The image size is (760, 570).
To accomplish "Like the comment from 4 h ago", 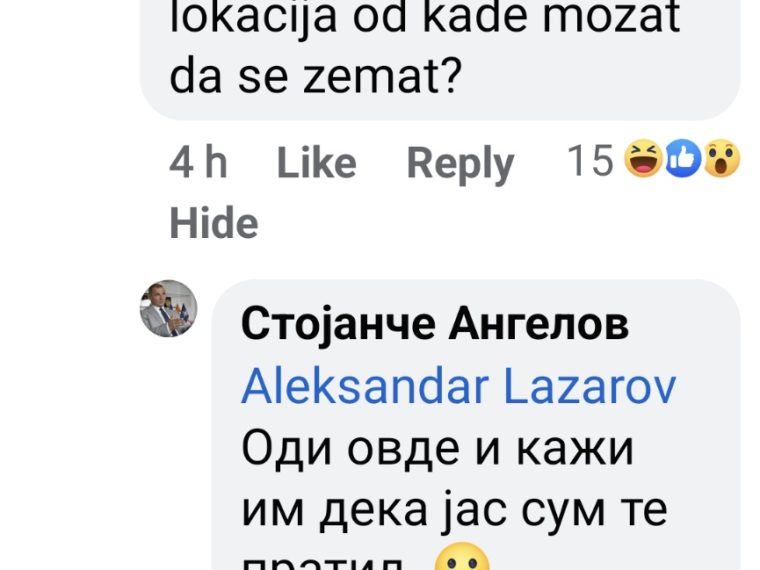I will 317,163.
